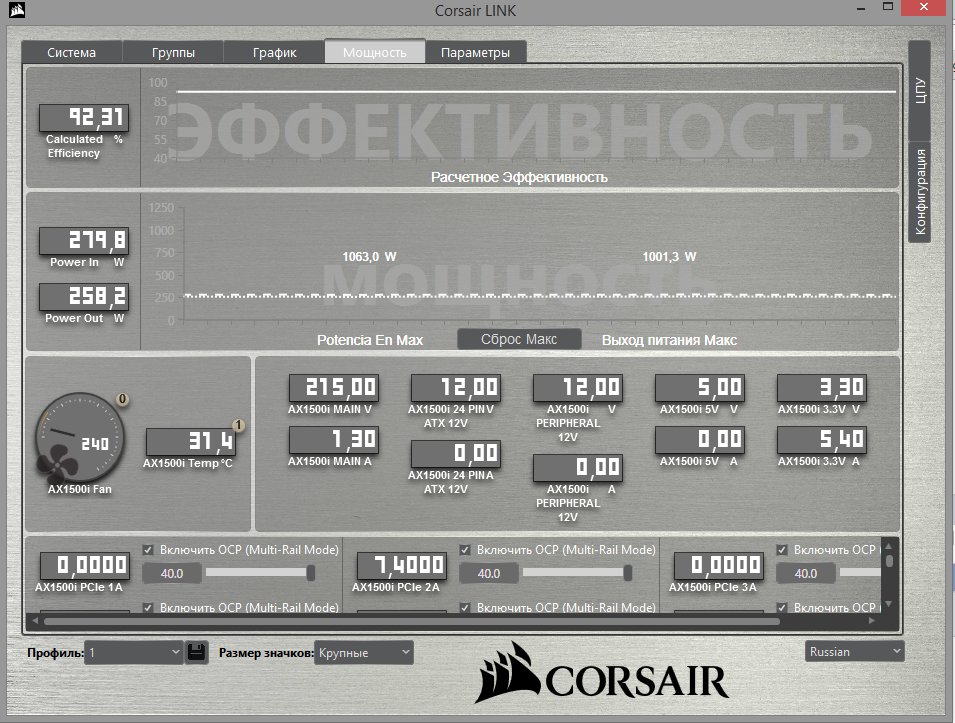Click the Corsair sails logo in title bar
Viewport: 955px width, 723px height.
(16, 10)
